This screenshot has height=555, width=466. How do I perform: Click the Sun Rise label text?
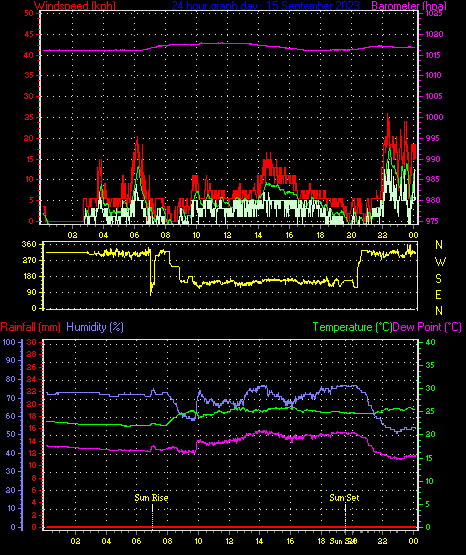pos(151,498)
